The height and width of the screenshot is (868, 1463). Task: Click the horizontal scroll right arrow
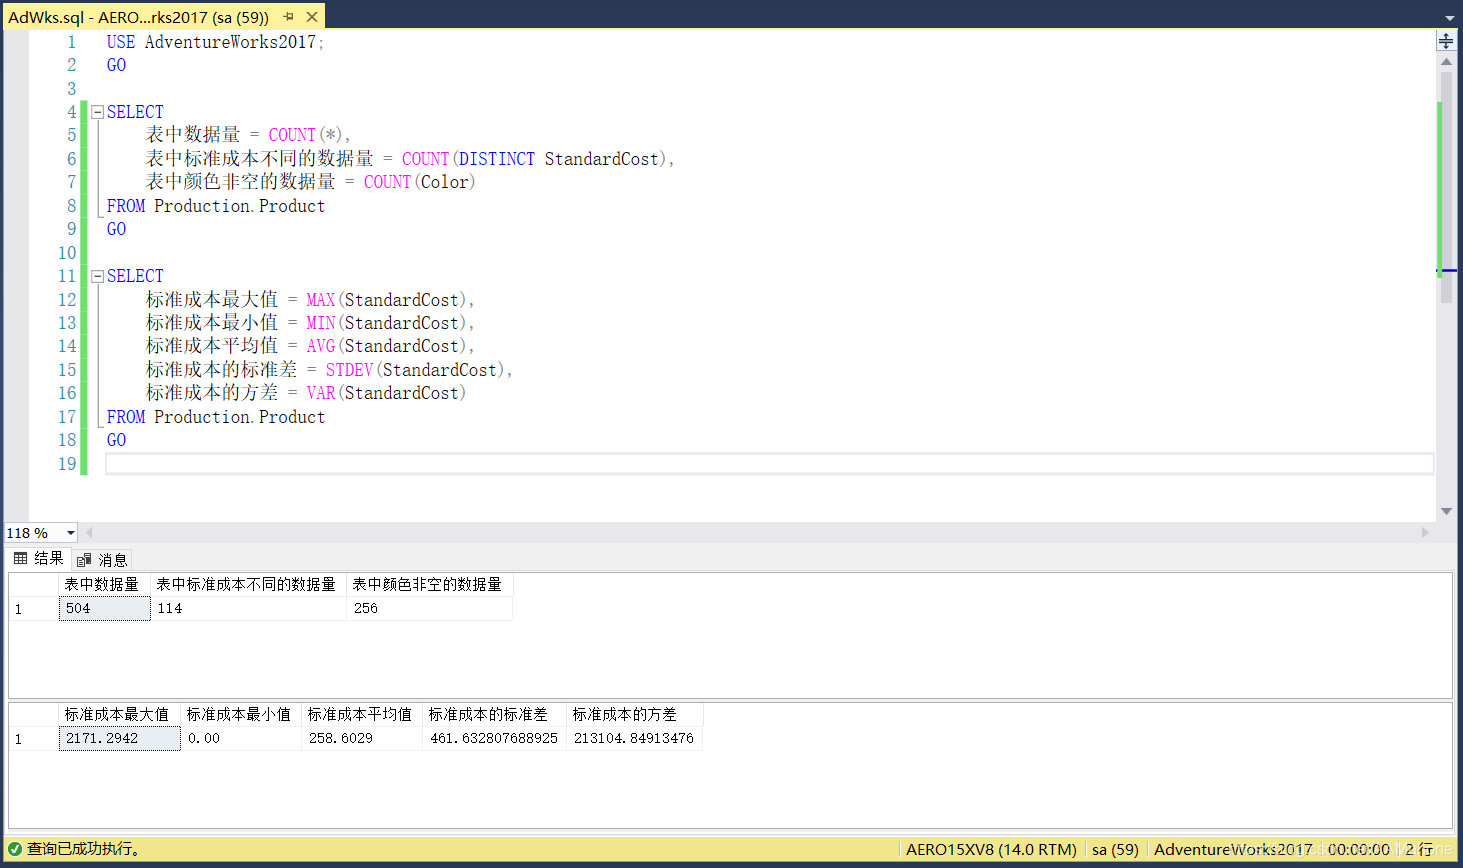pyautogui.click(x=1425, y=533)
